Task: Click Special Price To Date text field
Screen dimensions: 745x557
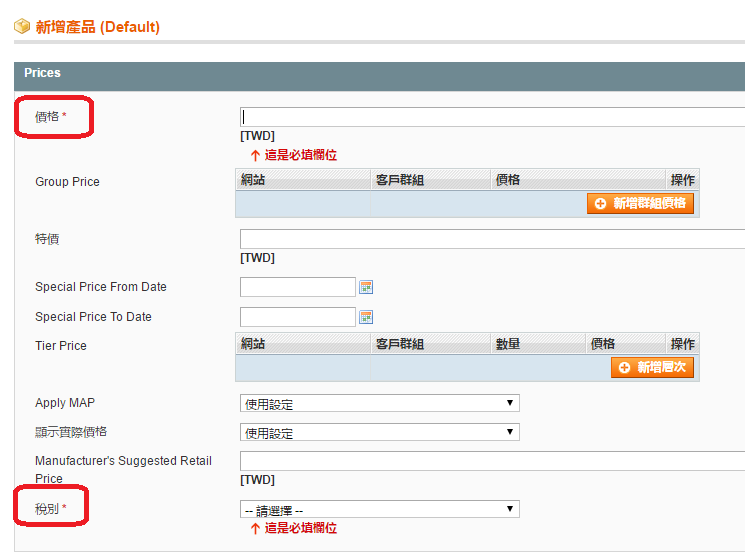Action: pos(298,318)
